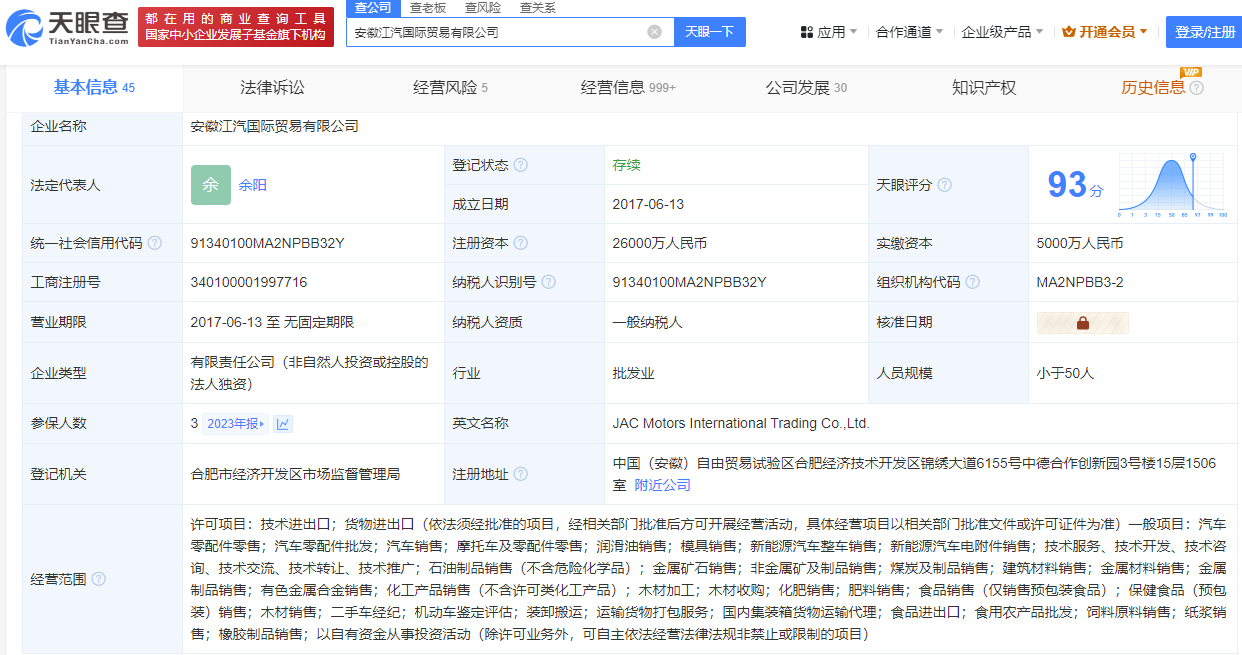The height and width of the screenshot is (655, 1242).
Task: Open the 知识产权 tab
Action: pos(984,88)
